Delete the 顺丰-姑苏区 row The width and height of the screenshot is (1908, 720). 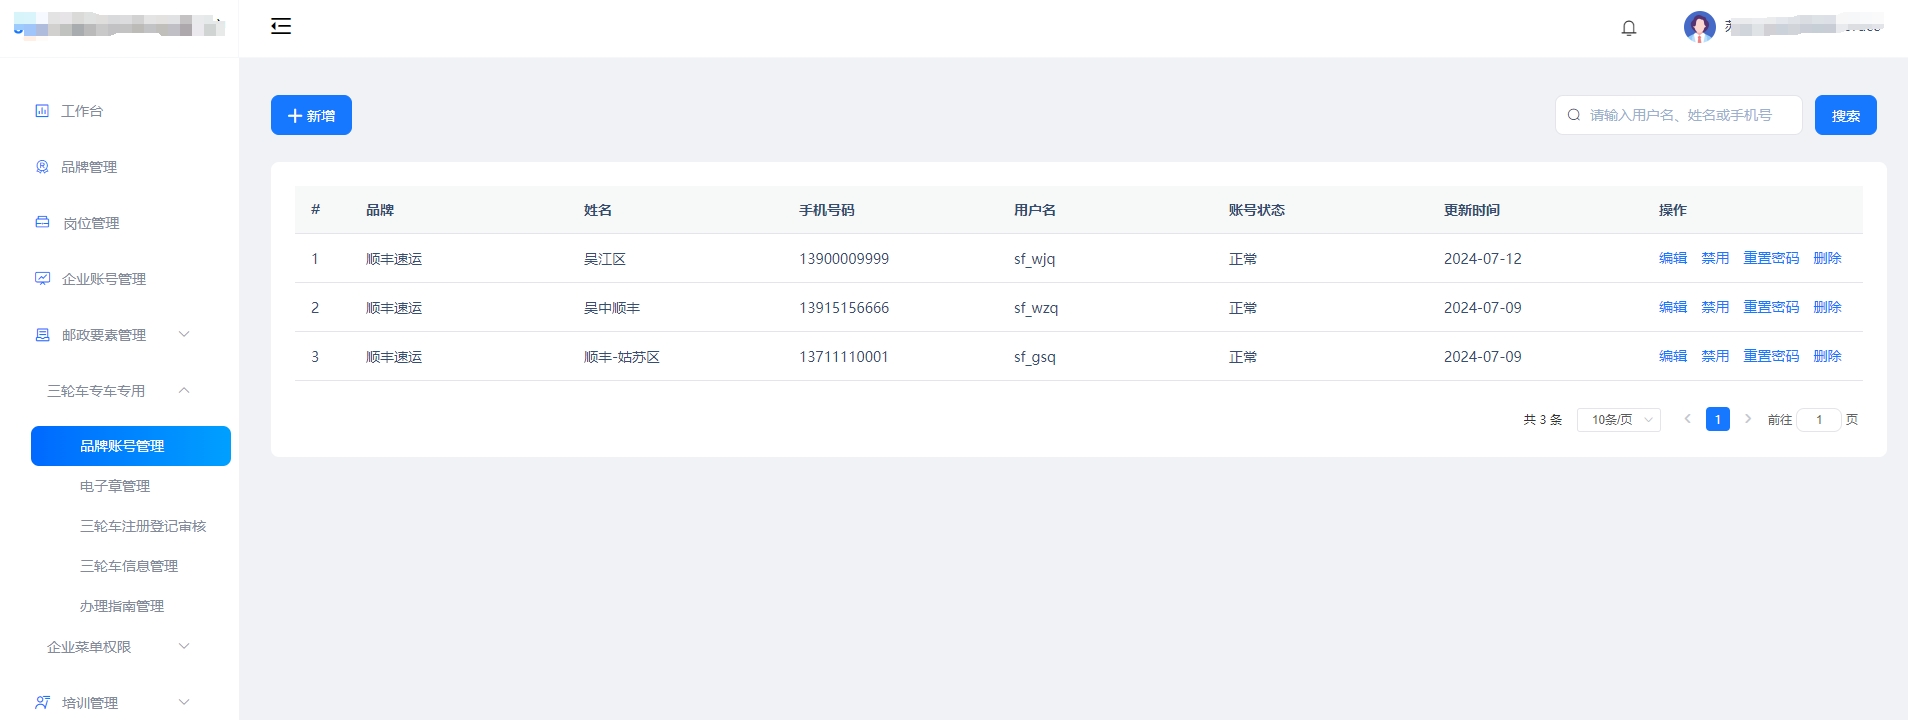point(1827,356)
